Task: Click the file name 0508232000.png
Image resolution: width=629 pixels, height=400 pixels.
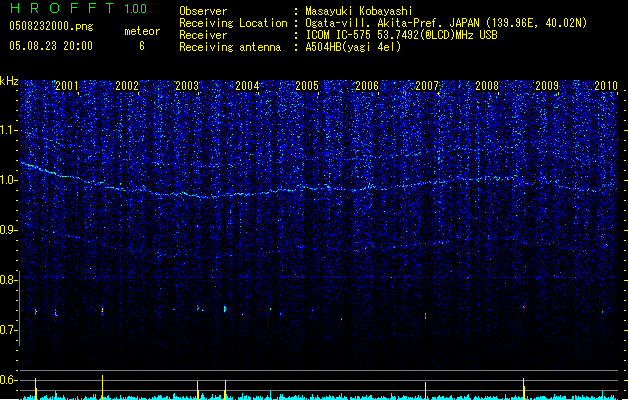Action: coord(51,26)
